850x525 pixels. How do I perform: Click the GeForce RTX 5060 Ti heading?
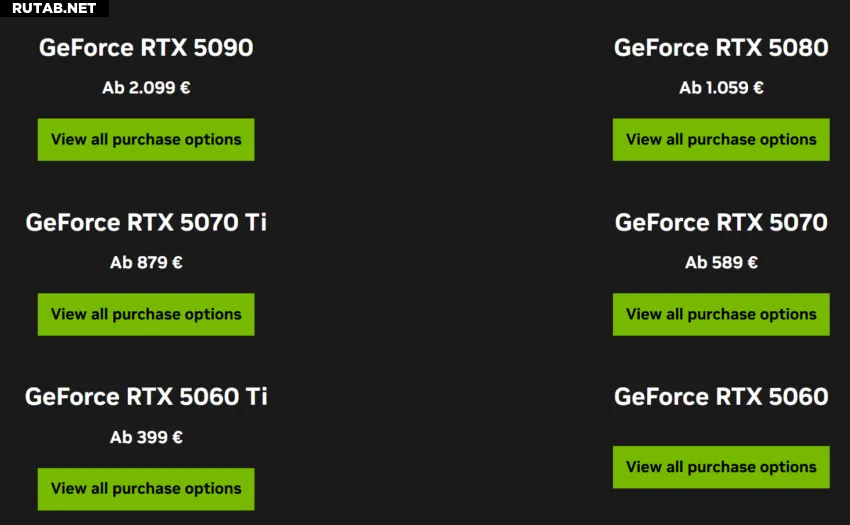coord(146,396)
